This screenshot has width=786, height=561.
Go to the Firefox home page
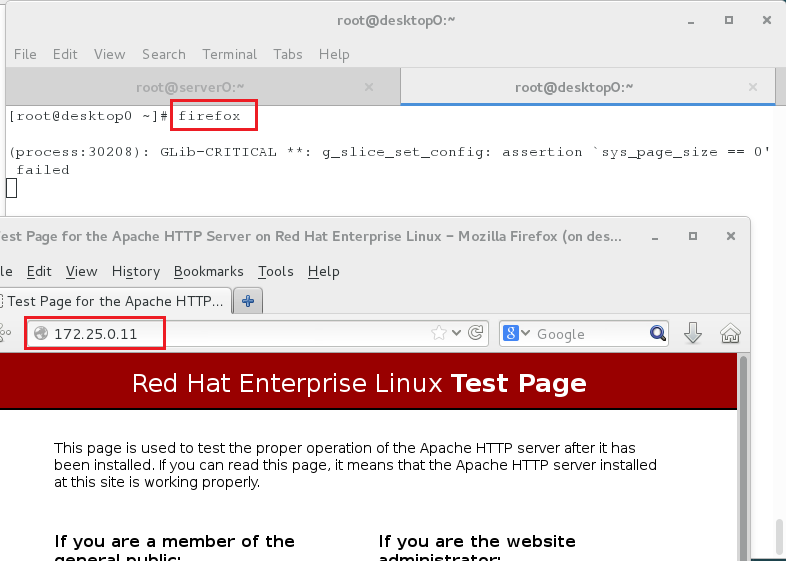(730, 333)
